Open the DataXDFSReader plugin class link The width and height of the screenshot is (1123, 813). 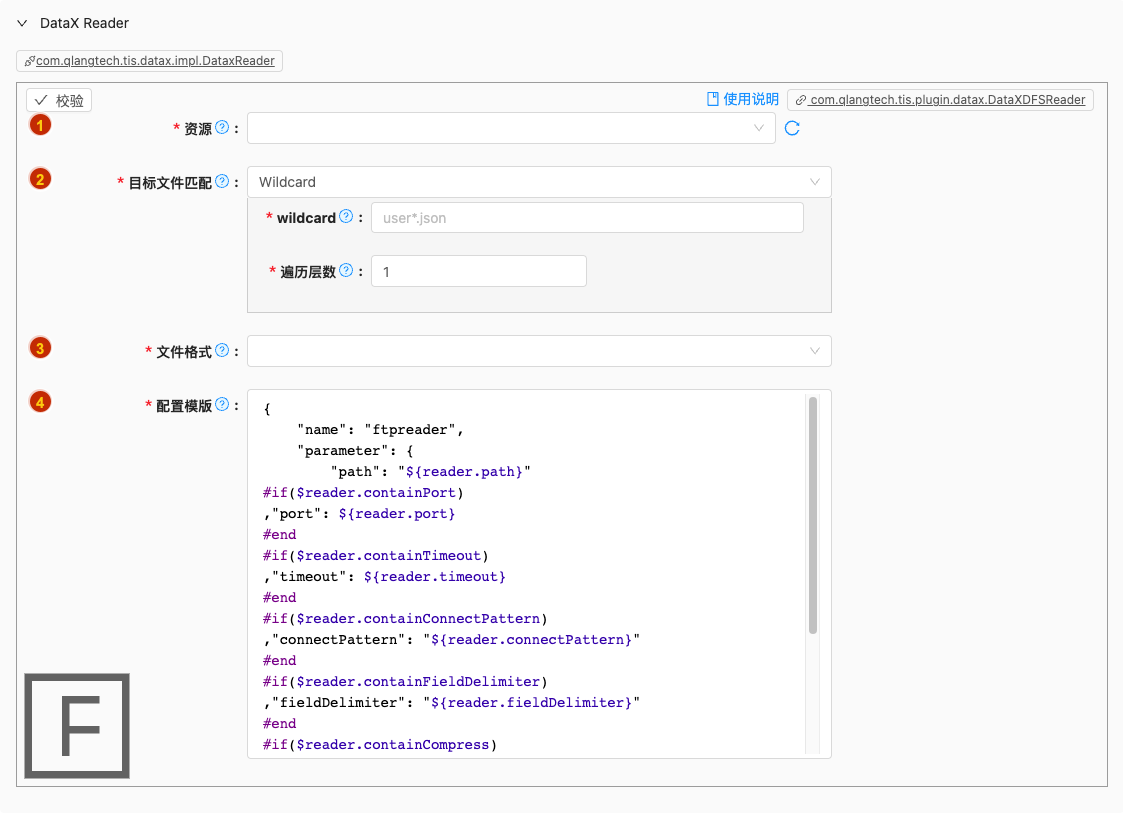[940, 100]
